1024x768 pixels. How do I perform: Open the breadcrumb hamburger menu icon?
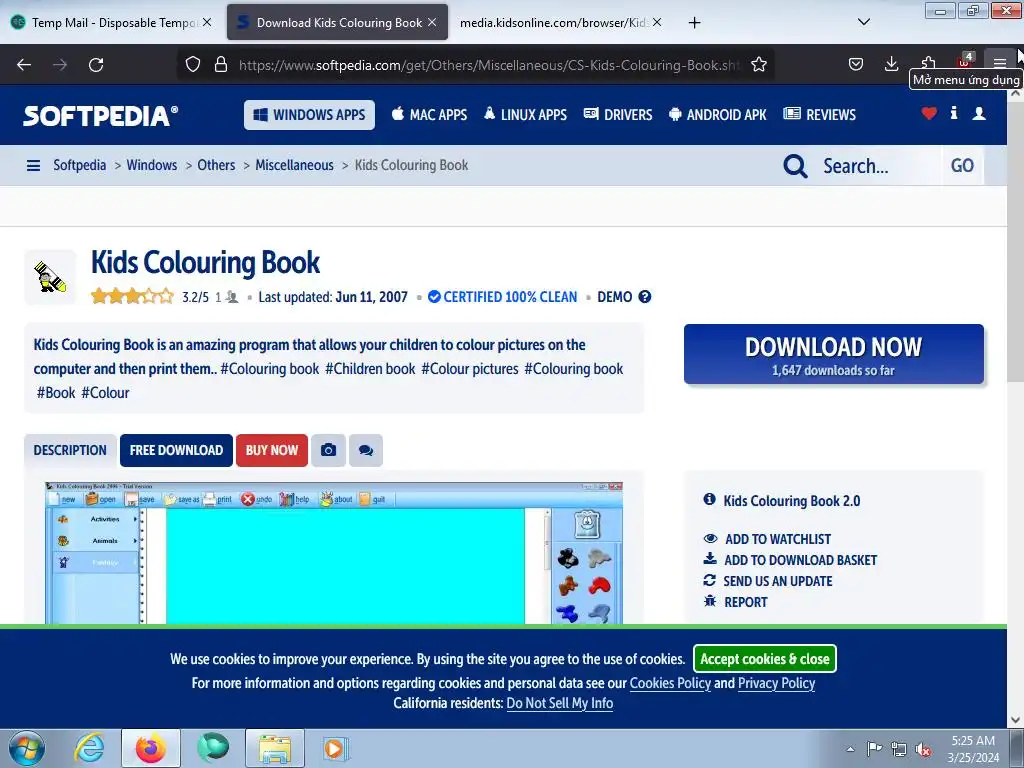(33, 166)
